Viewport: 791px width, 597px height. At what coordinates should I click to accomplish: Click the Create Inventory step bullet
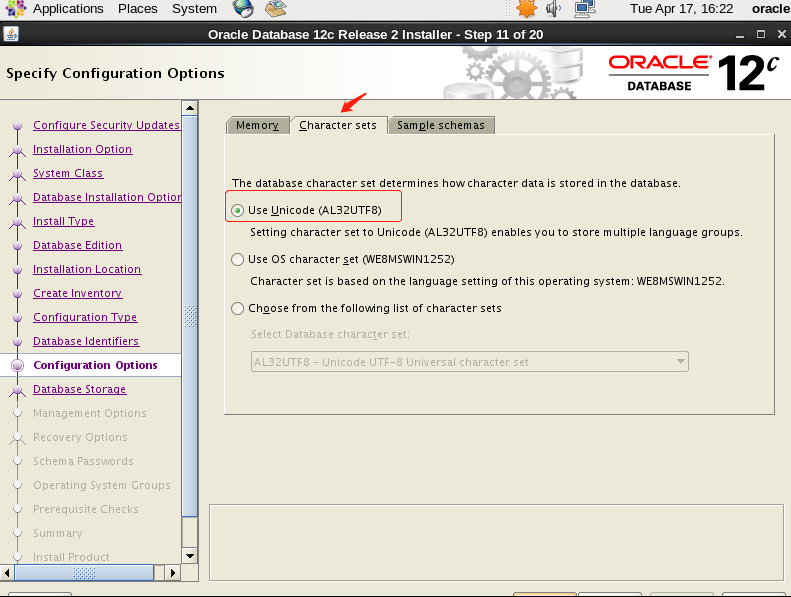18,294
